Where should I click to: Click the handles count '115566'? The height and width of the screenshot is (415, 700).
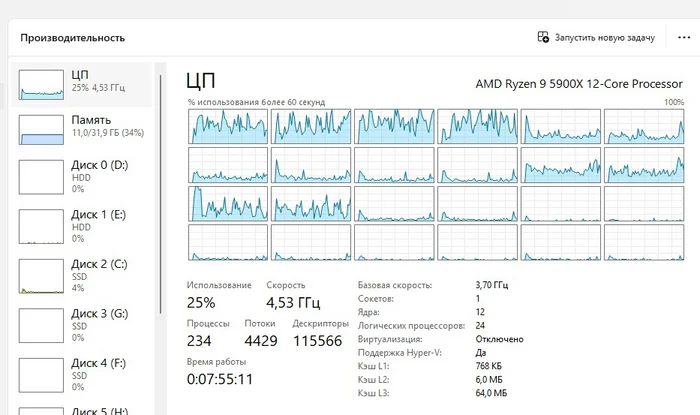317,341
